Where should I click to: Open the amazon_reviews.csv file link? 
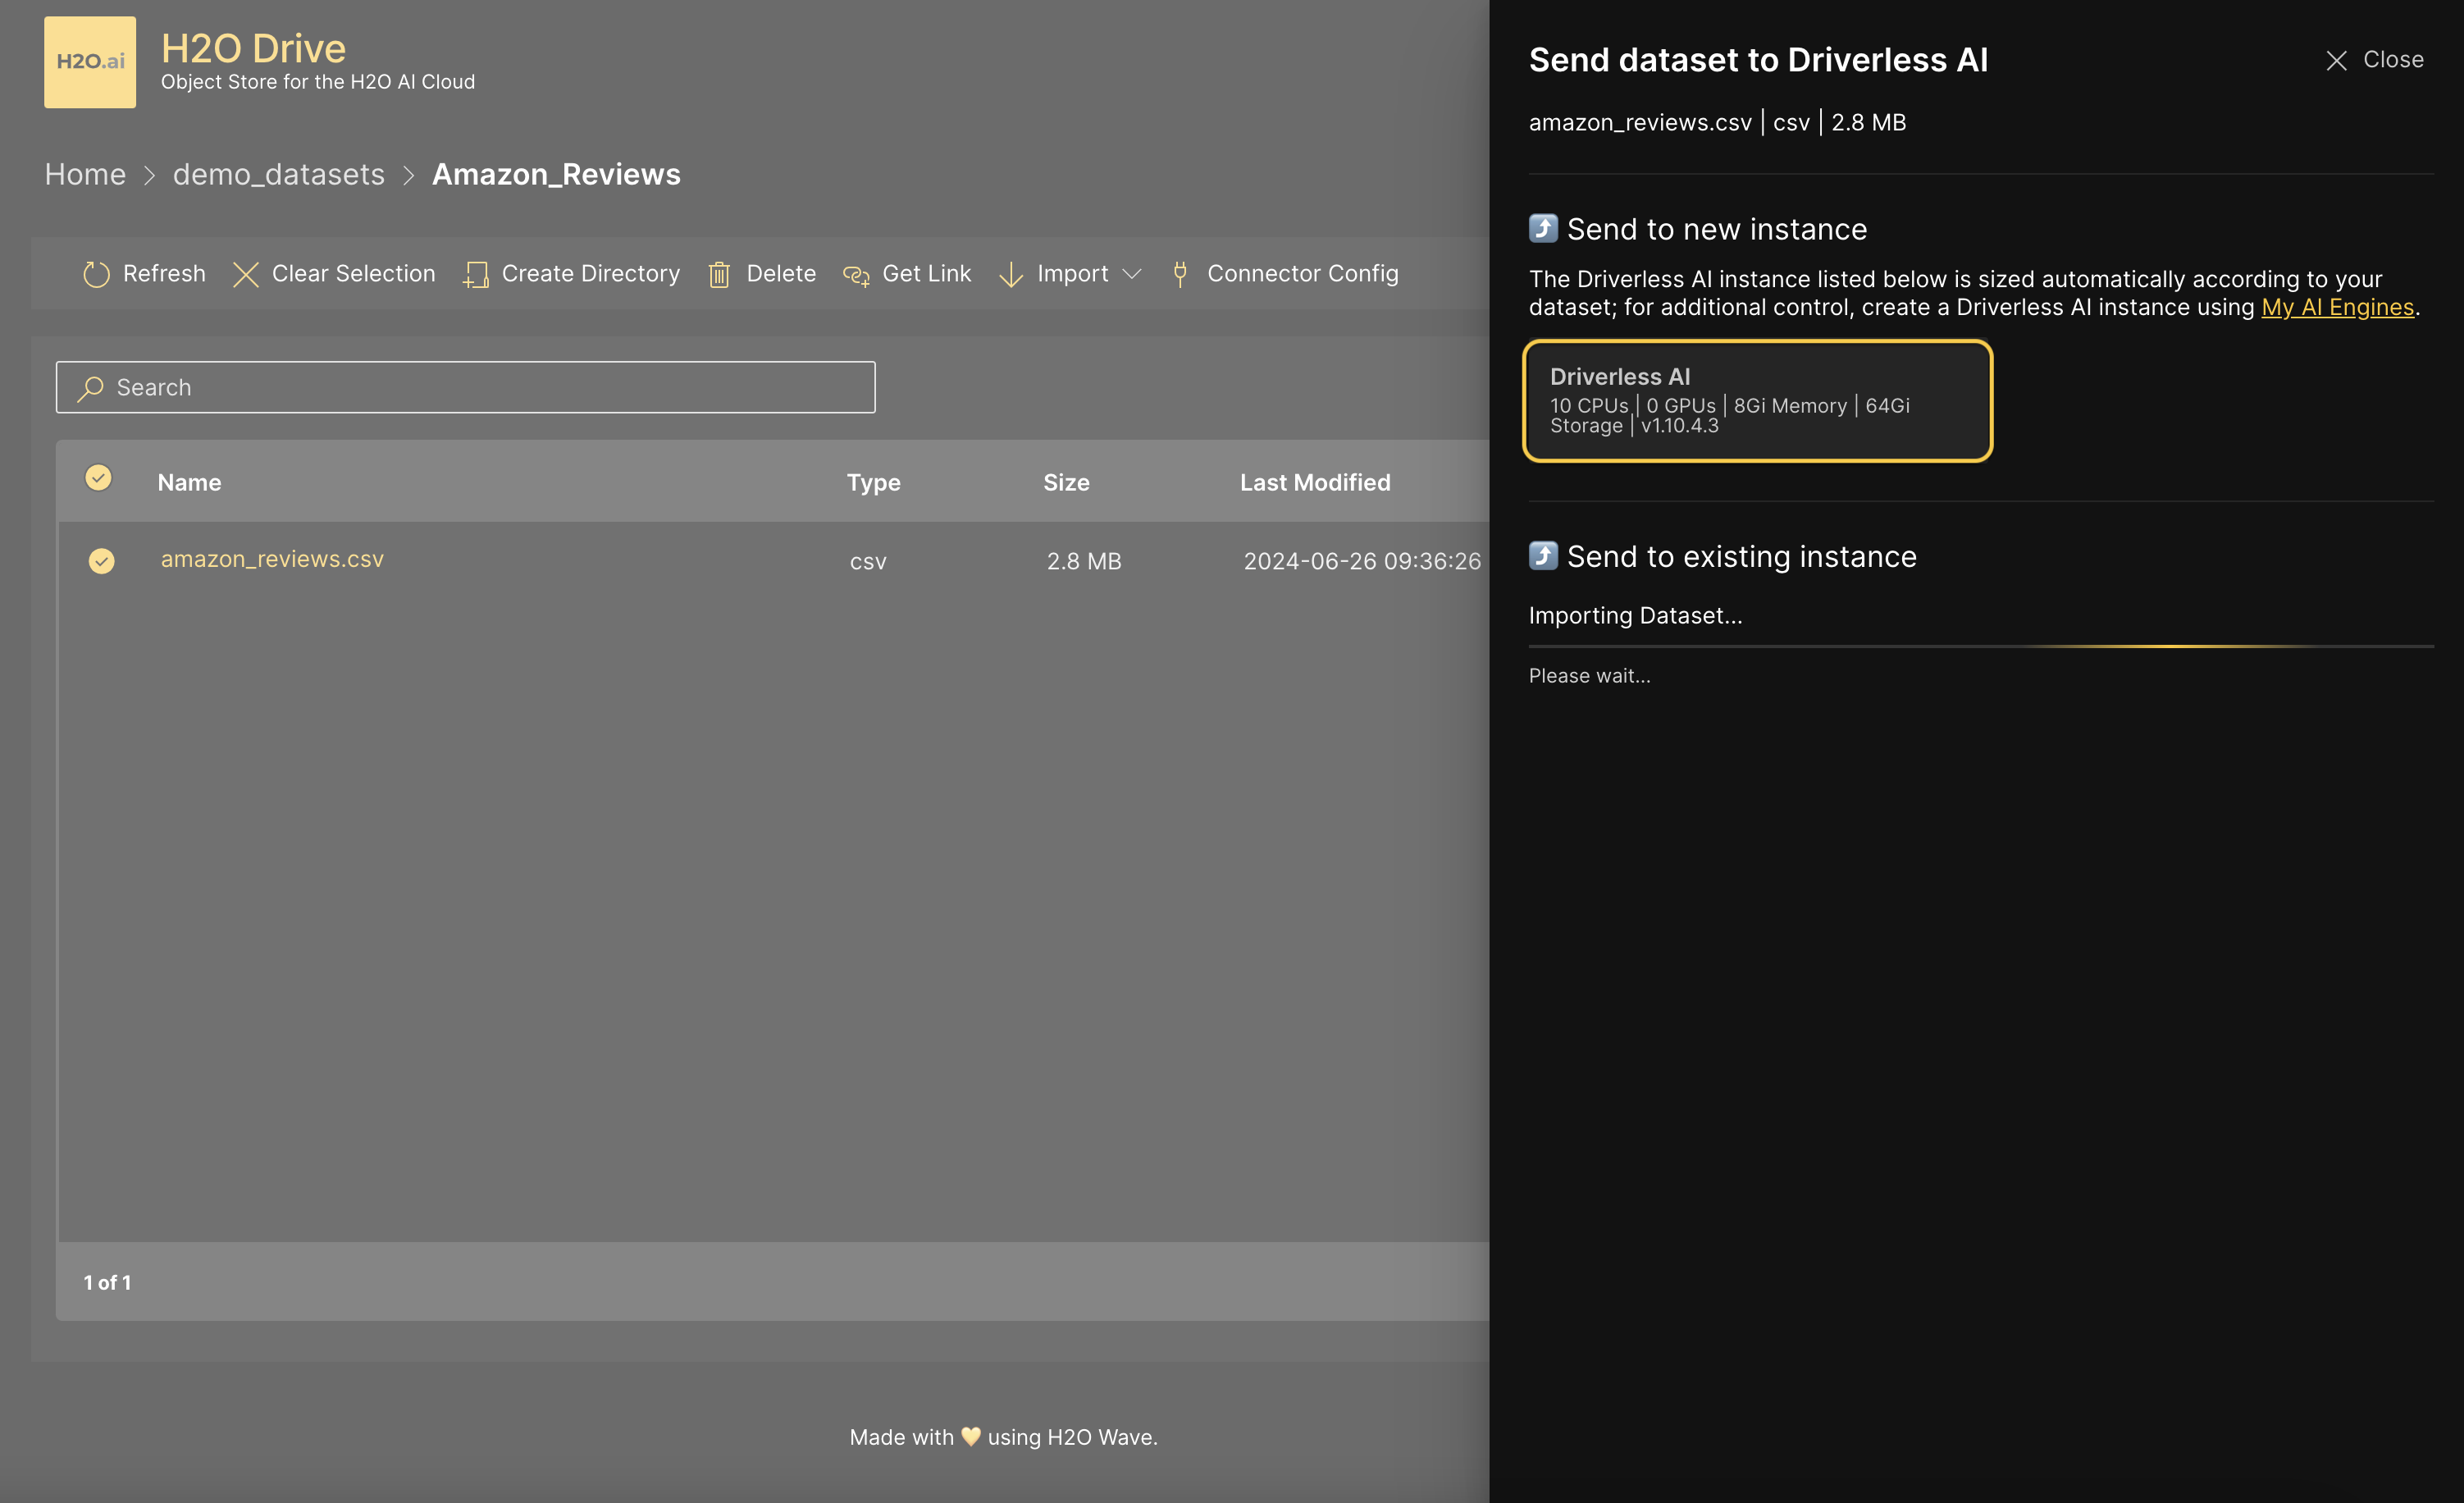point(272,559)
